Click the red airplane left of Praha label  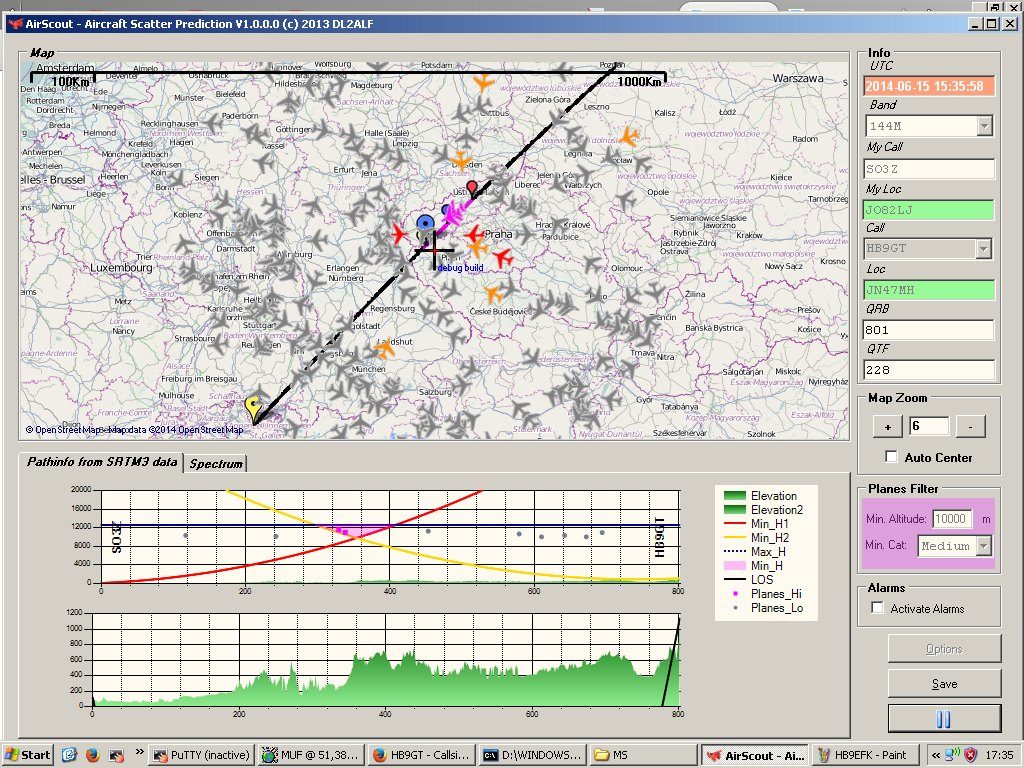click(475, 234)
